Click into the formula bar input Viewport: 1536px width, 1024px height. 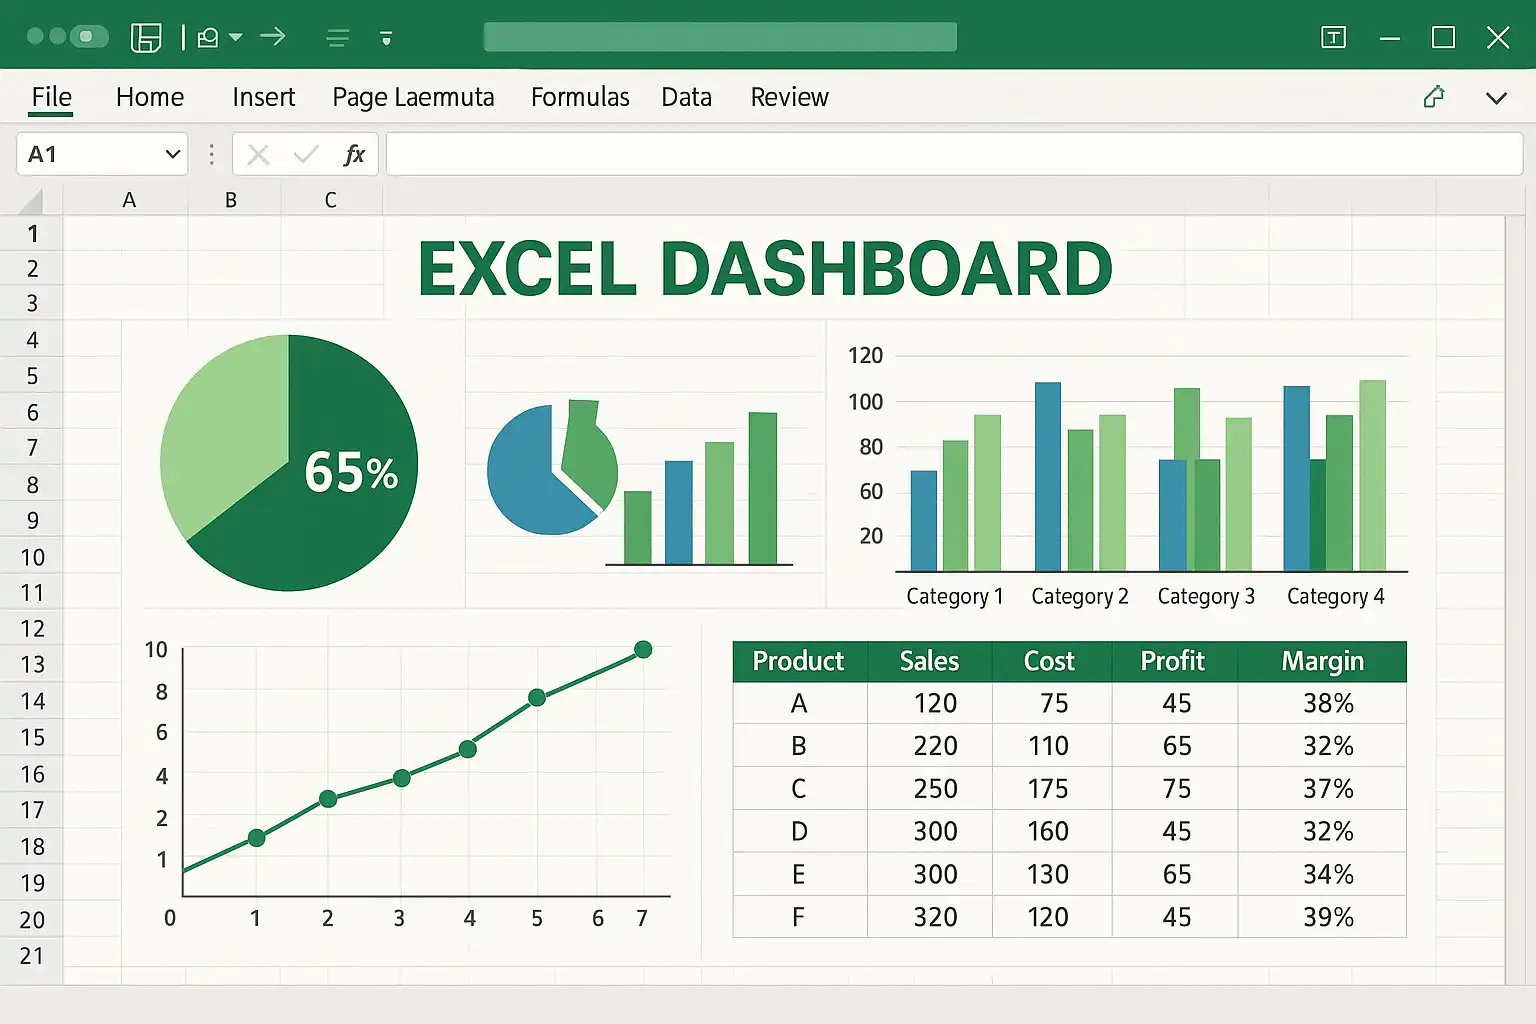point(954,154)
